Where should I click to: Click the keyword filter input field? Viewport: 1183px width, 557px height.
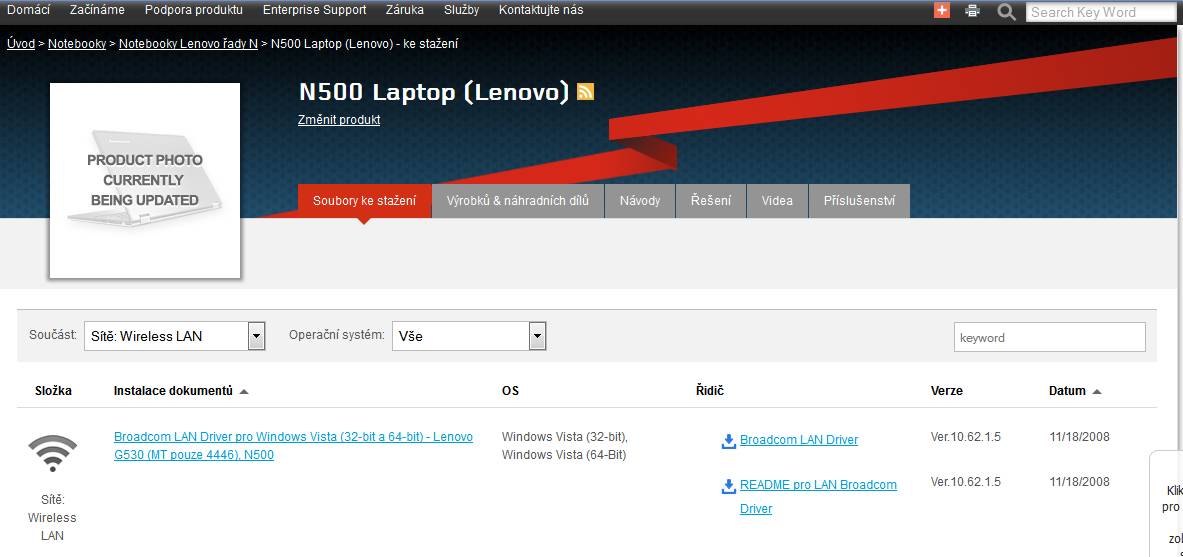[1049, 337]
